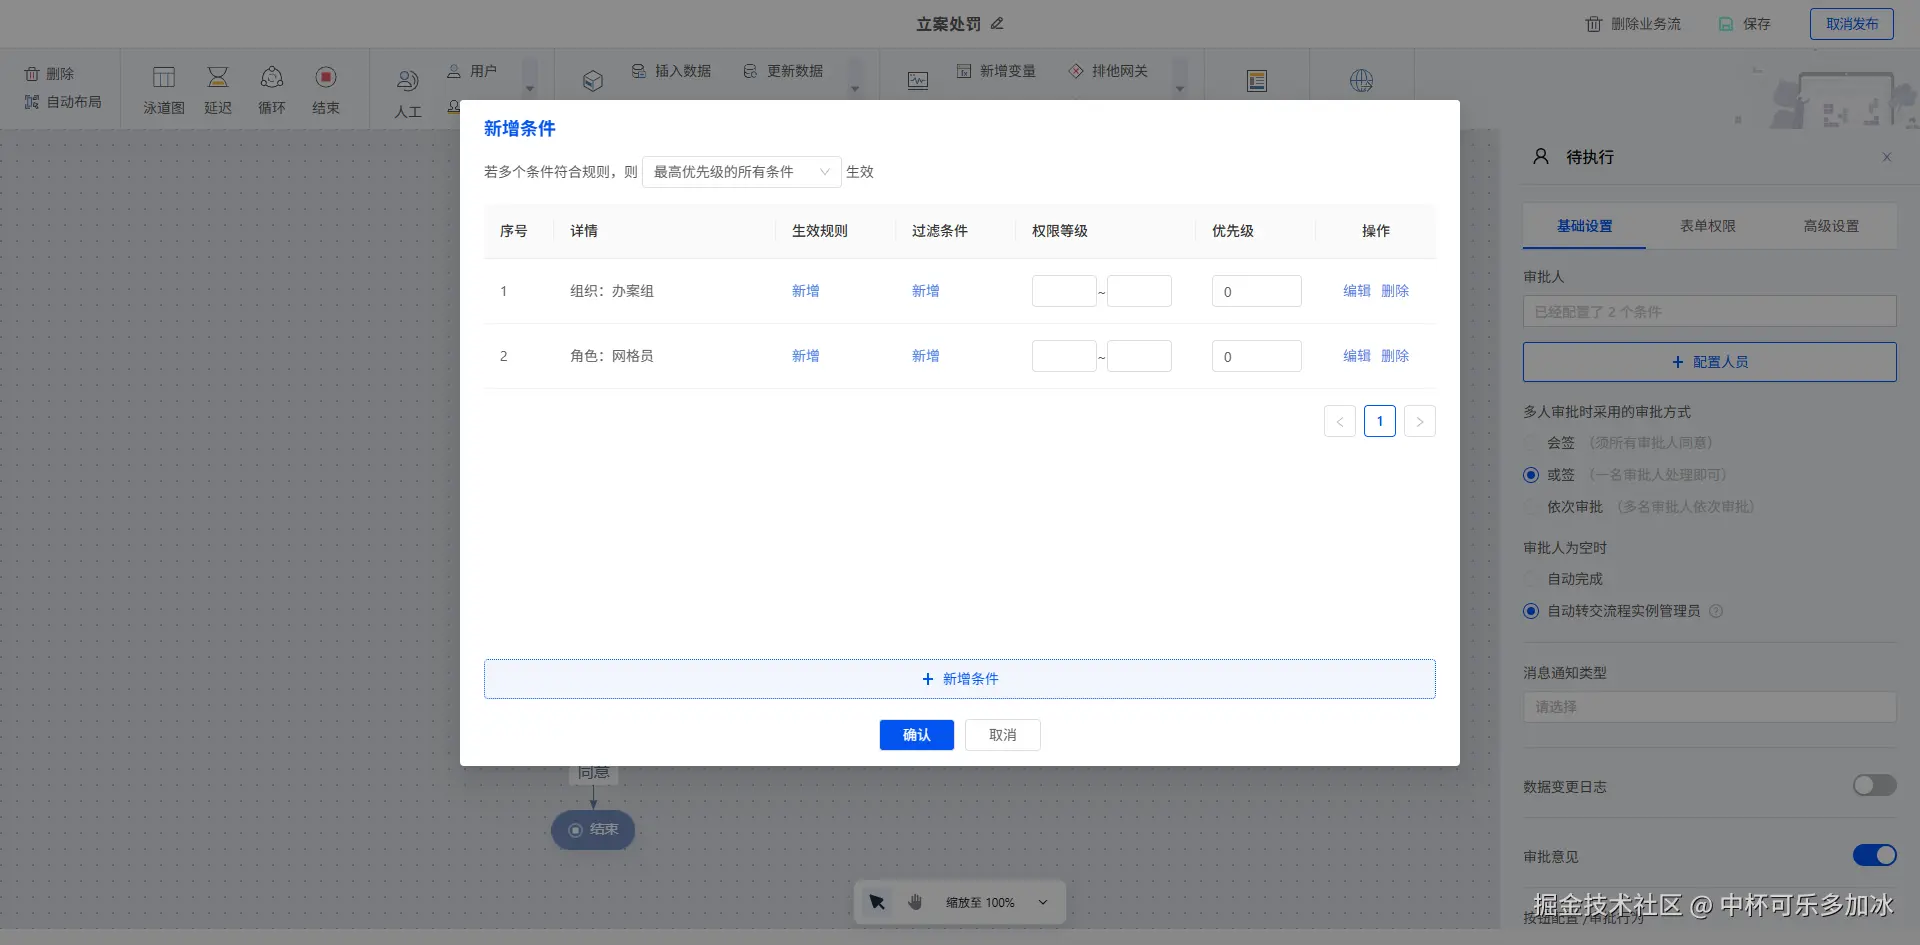
Task: Switch to the 表单权限 tab
Action: (1708, 226)
